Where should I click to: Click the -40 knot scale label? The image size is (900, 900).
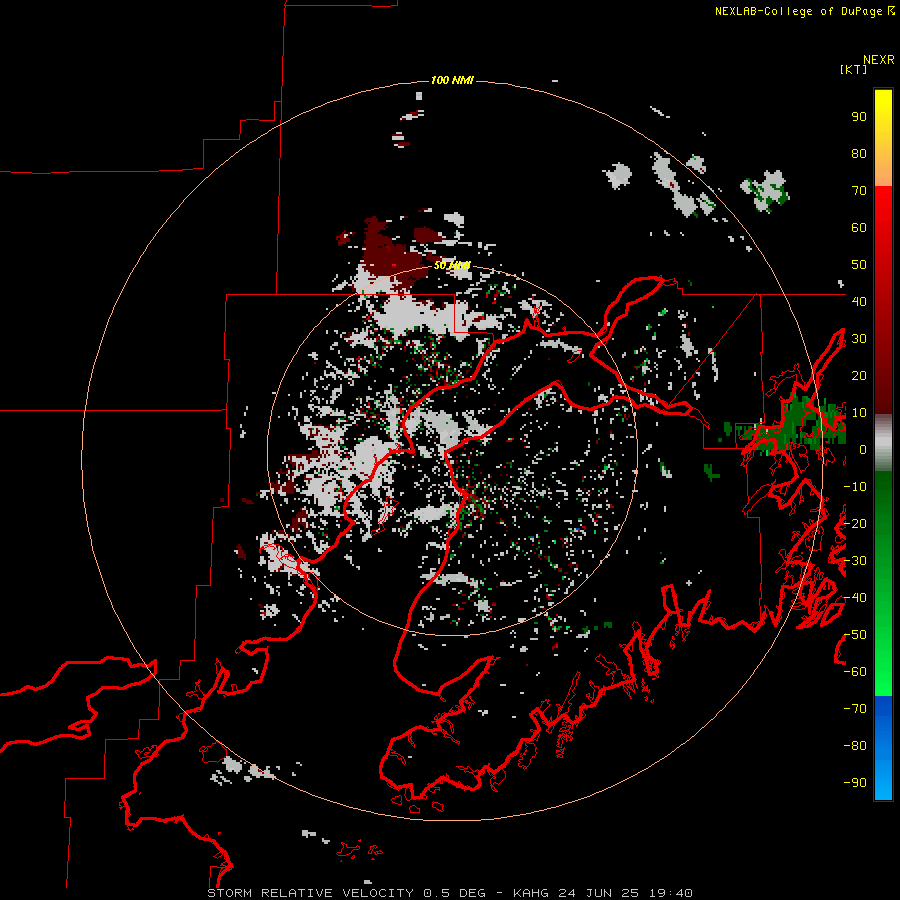855,598
